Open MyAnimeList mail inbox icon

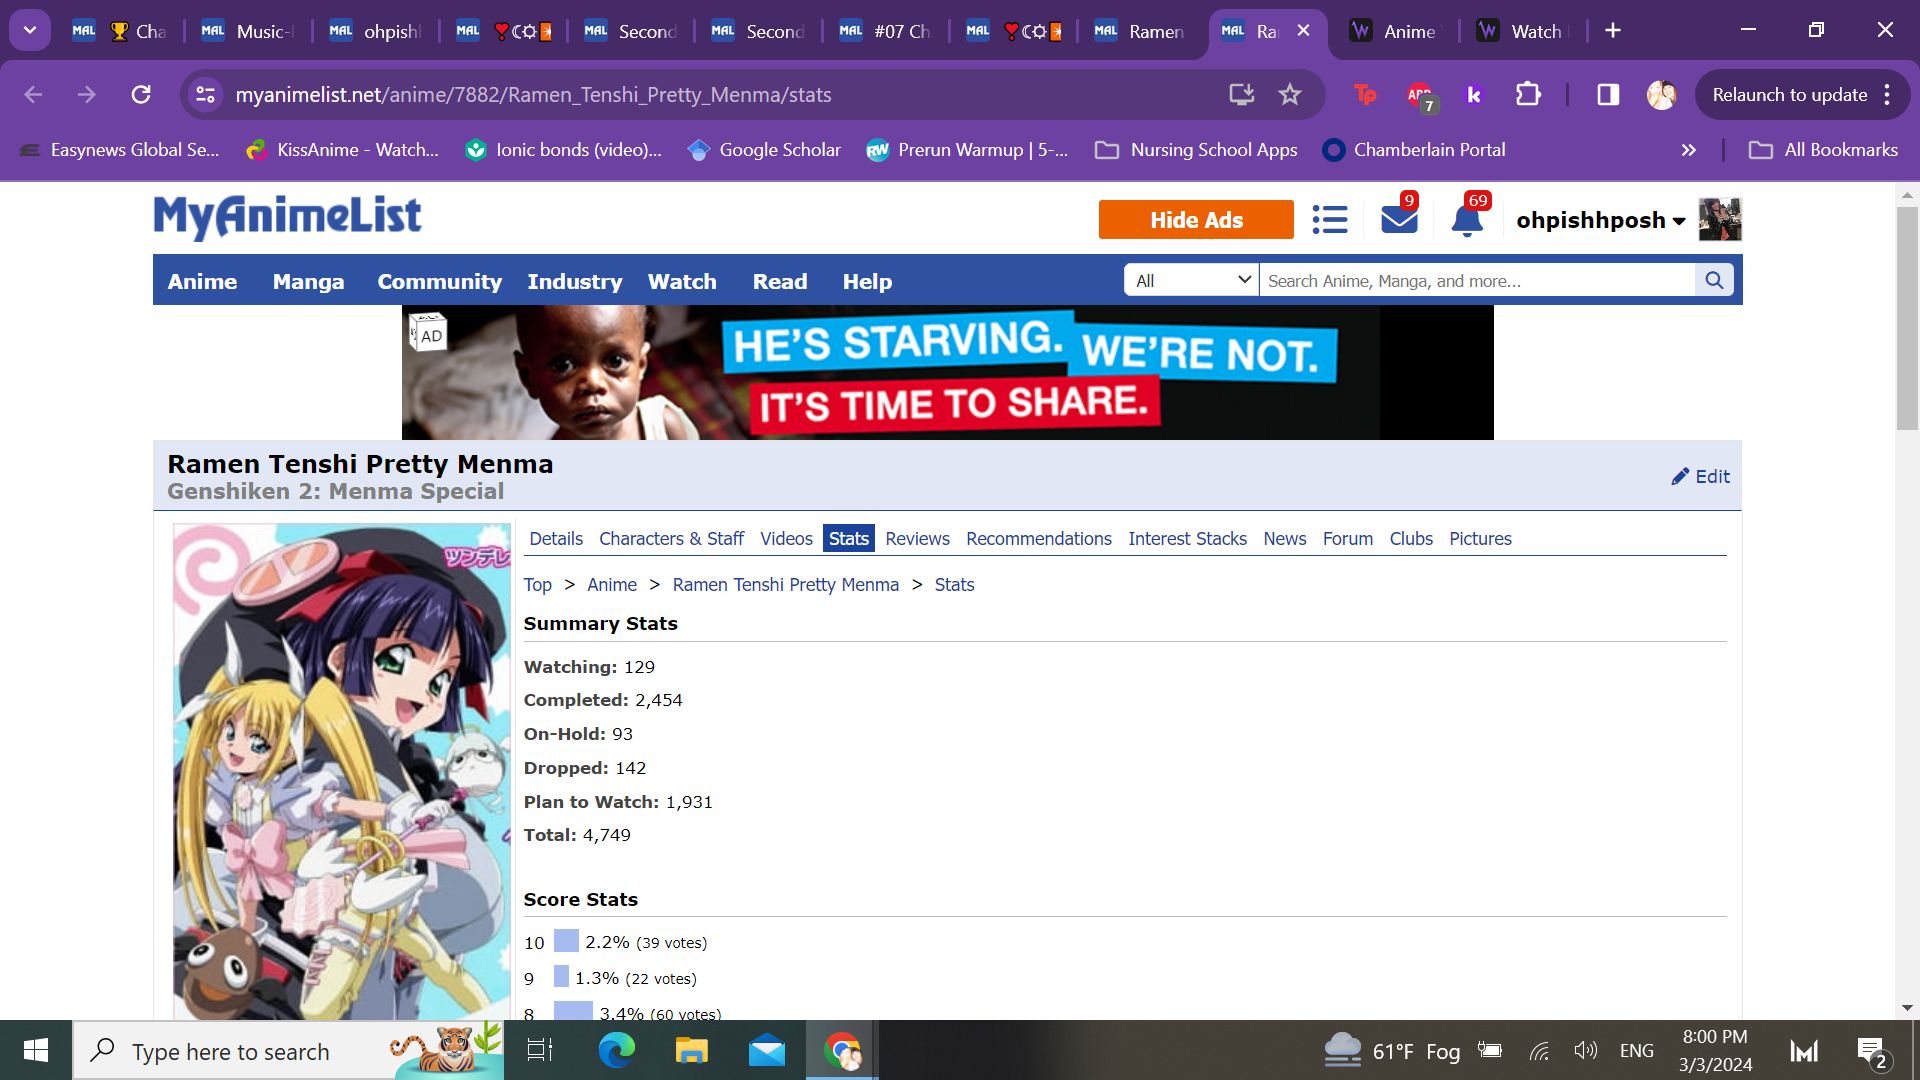click(1398, 219)
